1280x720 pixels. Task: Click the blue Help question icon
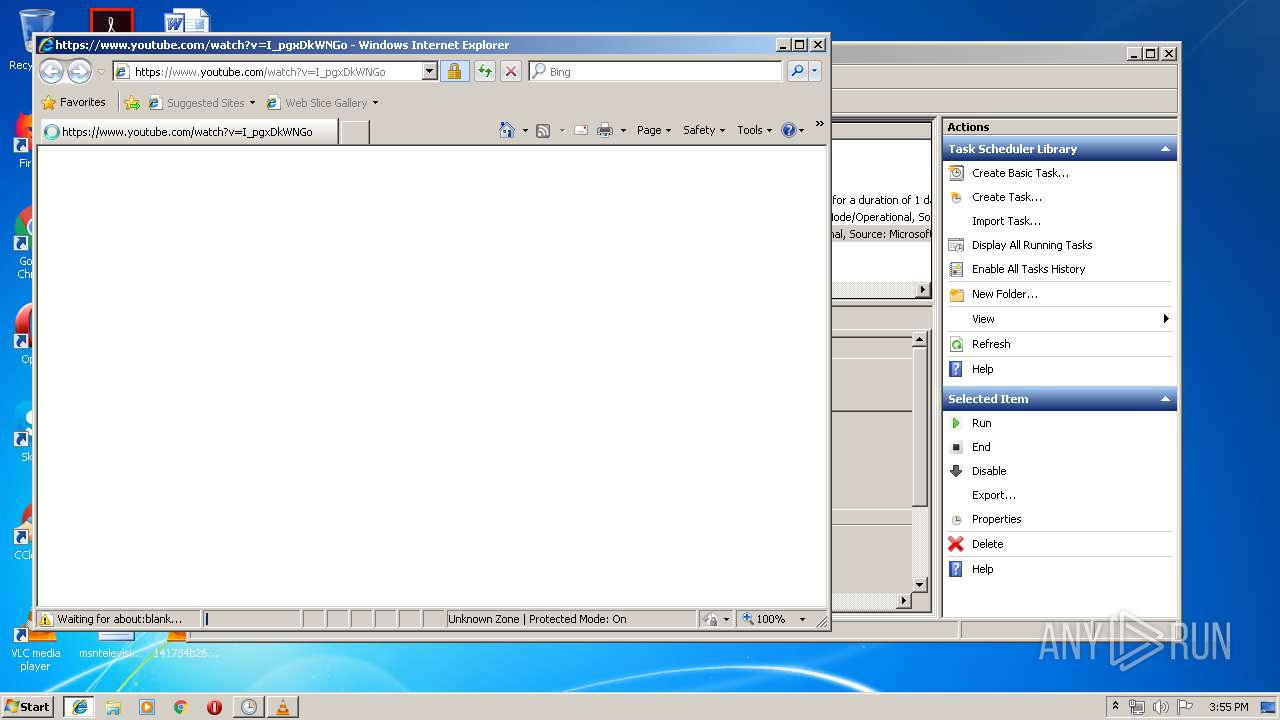pos(788,130)
